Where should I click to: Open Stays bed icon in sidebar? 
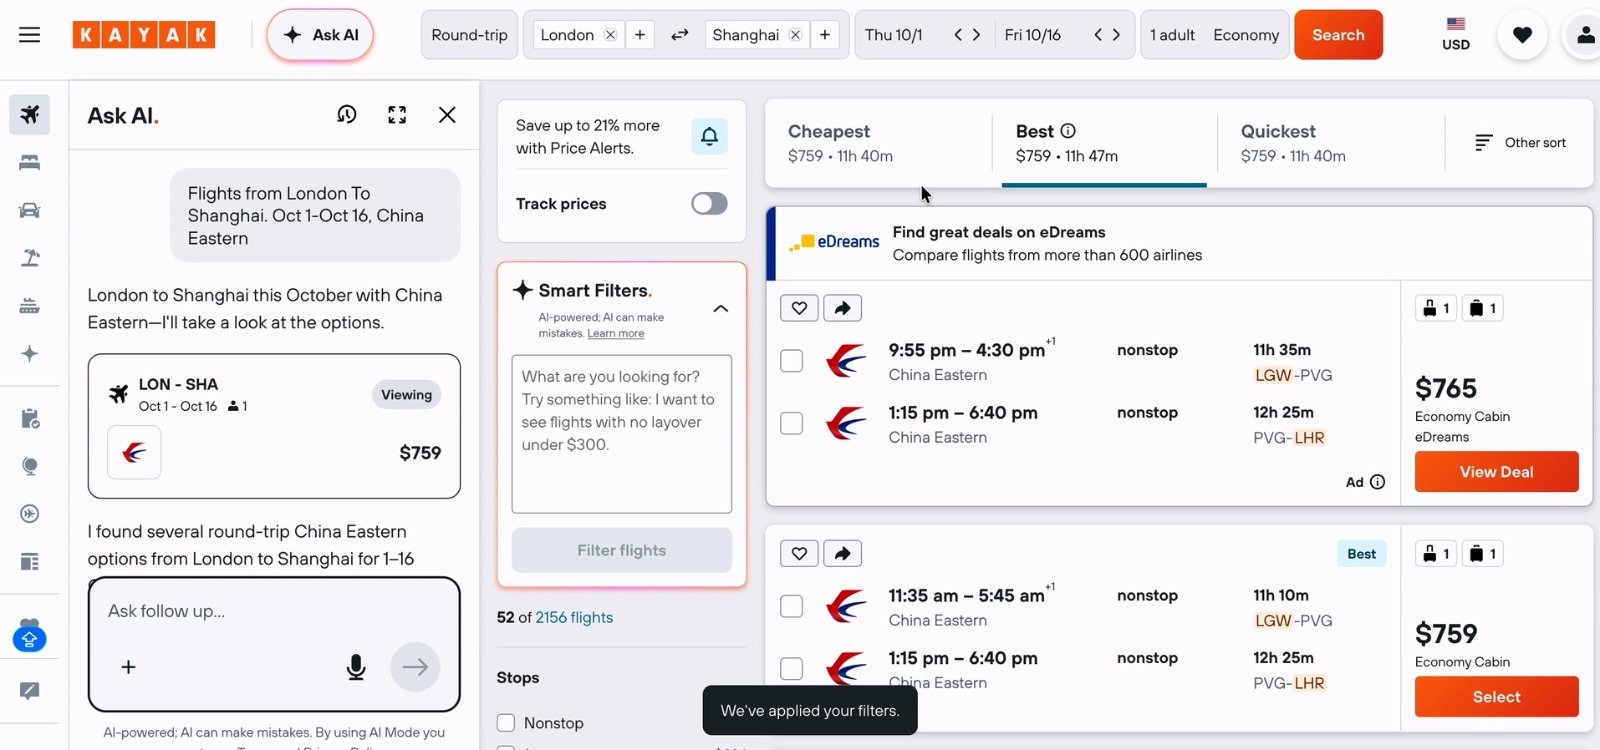tap(30, 162)
